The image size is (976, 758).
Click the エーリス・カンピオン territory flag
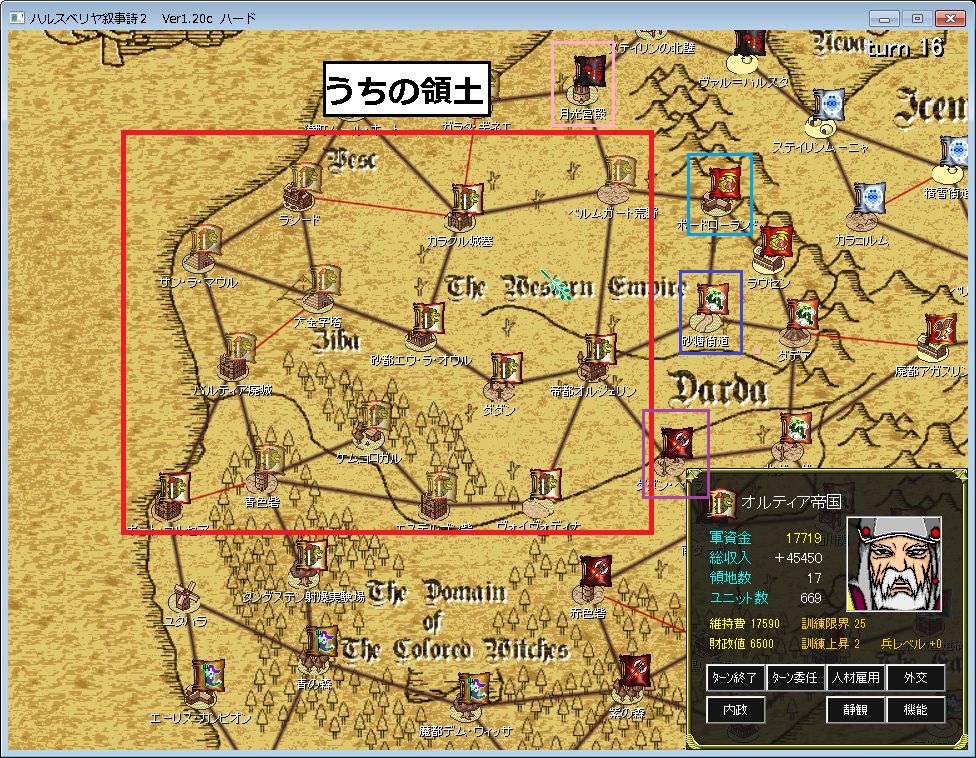(x=208, y=676)
